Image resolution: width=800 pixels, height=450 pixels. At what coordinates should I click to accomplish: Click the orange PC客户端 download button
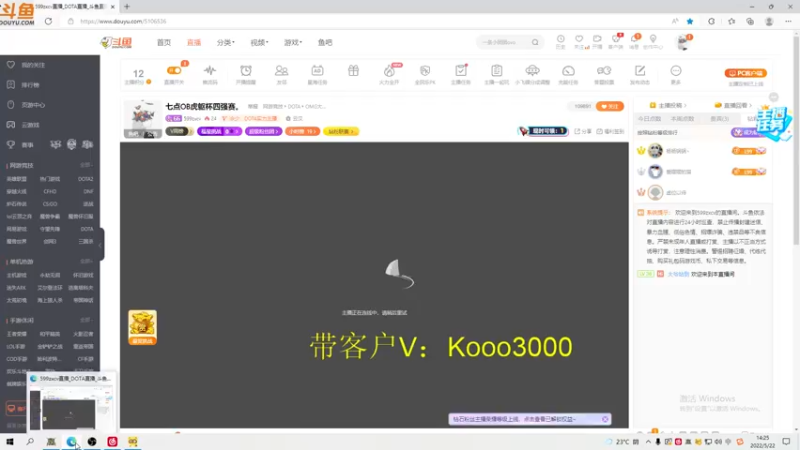pos(745,73)
